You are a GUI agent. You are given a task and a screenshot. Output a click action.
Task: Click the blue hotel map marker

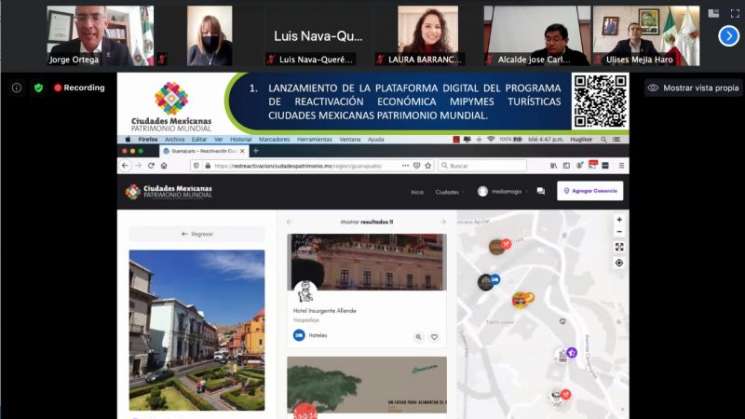tap(488, 282)
